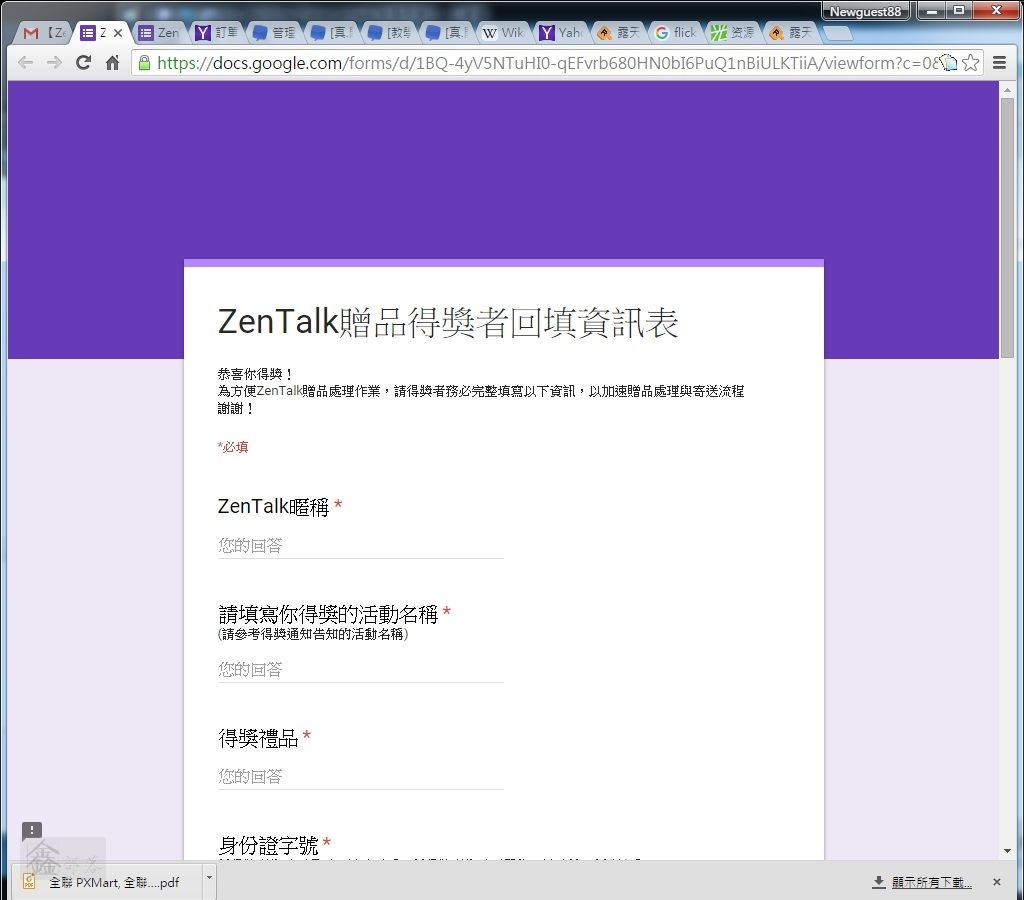Click the 請填寫你得獎的活動名稱 question label

tap(328, 614)
